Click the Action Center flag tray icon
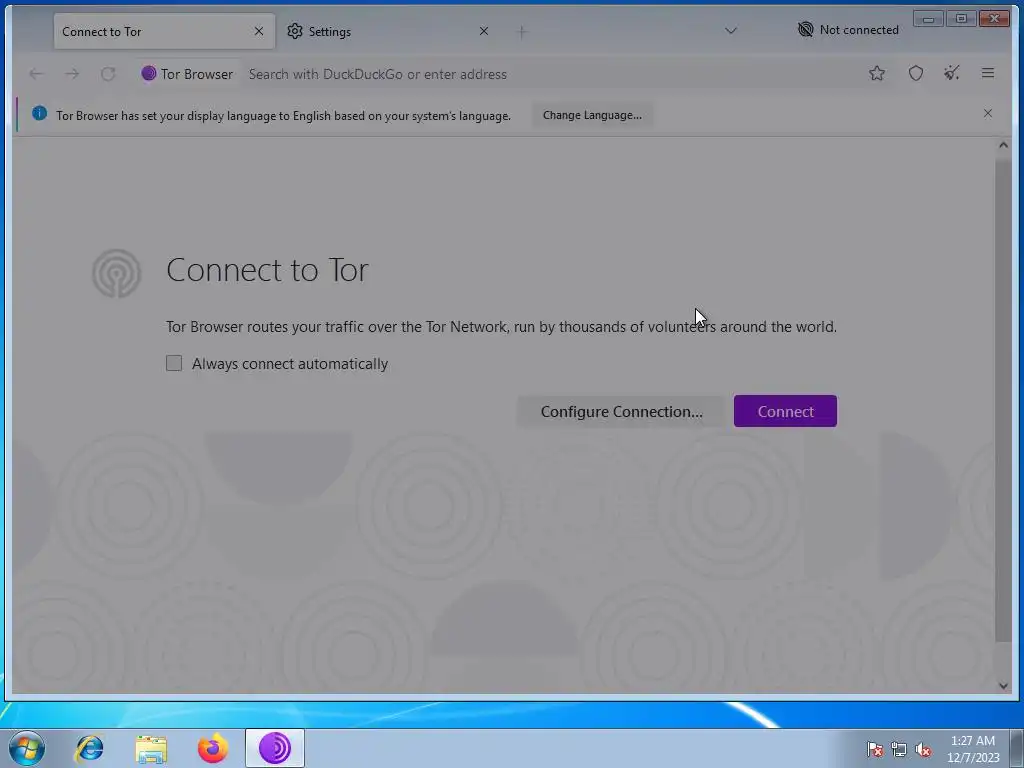 874,749
